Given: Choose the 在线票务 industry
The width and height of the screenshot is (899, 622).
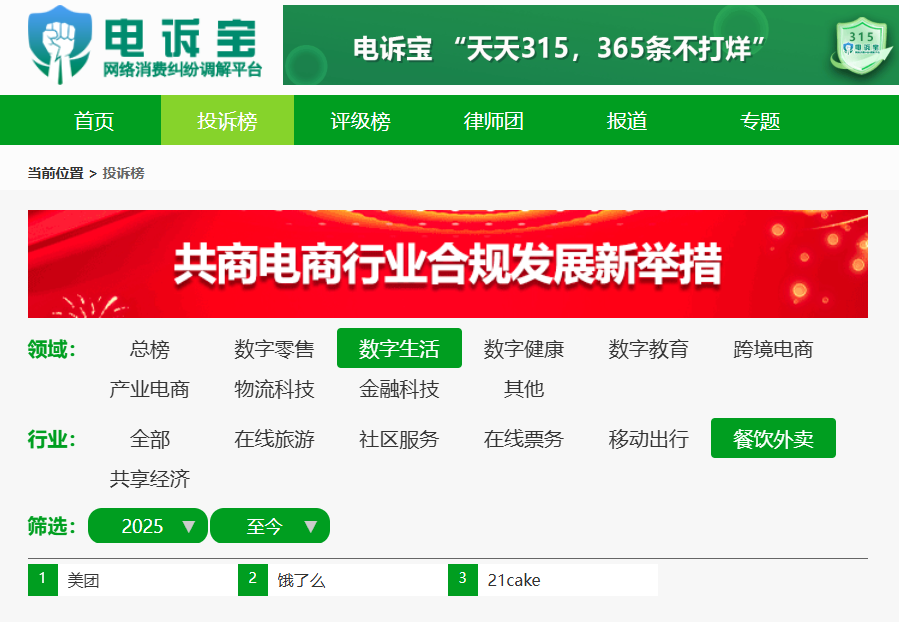Looking at the screenshot, I should (523, 439).
